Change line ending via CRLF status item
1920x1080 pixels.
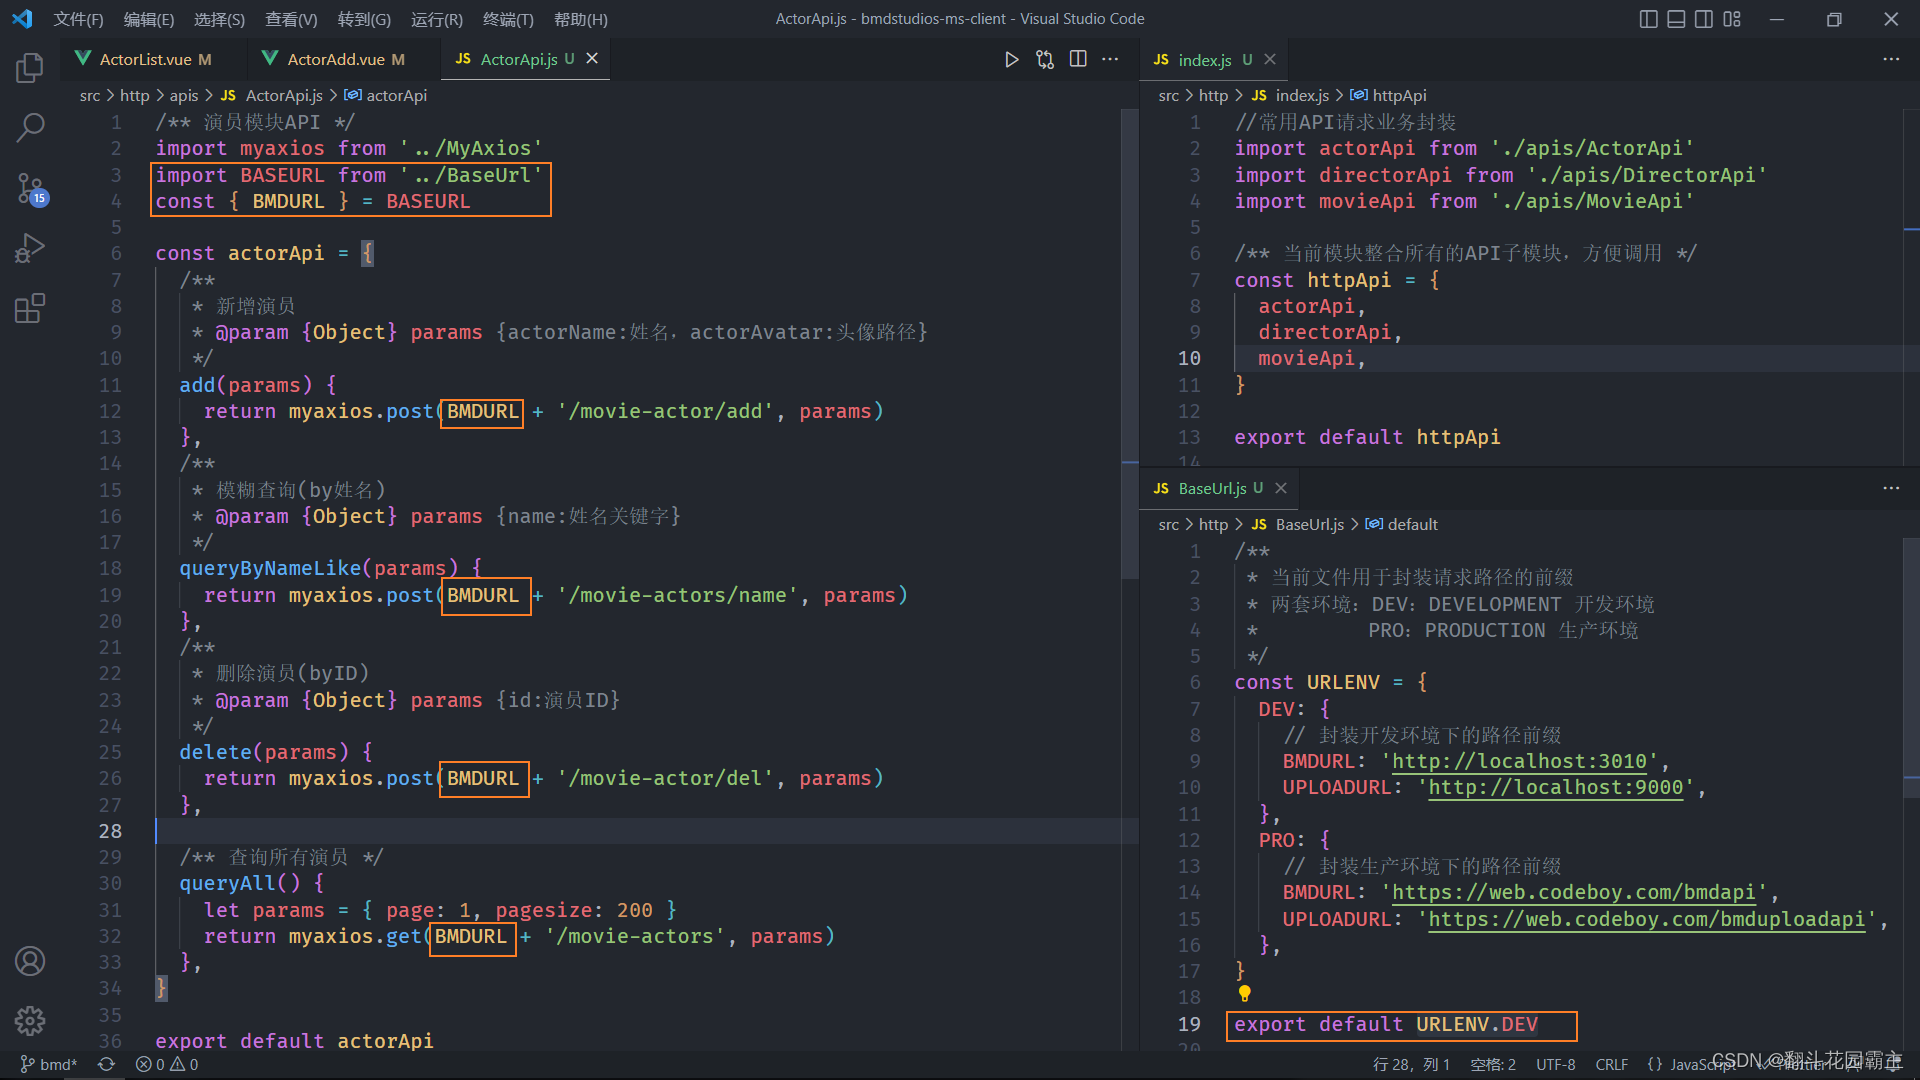click(x=1611, y=1065)
